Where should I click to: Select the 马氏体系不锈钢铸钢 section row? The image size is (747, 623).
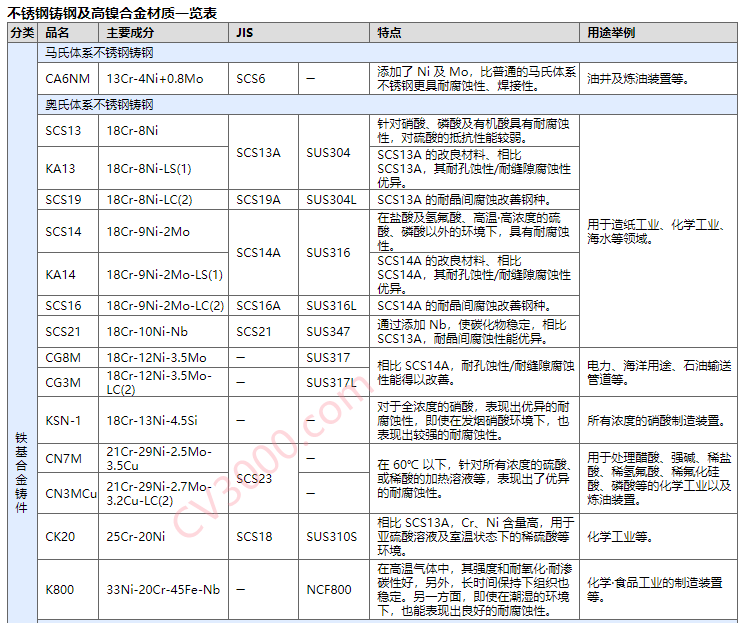pyautogui.click(x=99, y=51)
